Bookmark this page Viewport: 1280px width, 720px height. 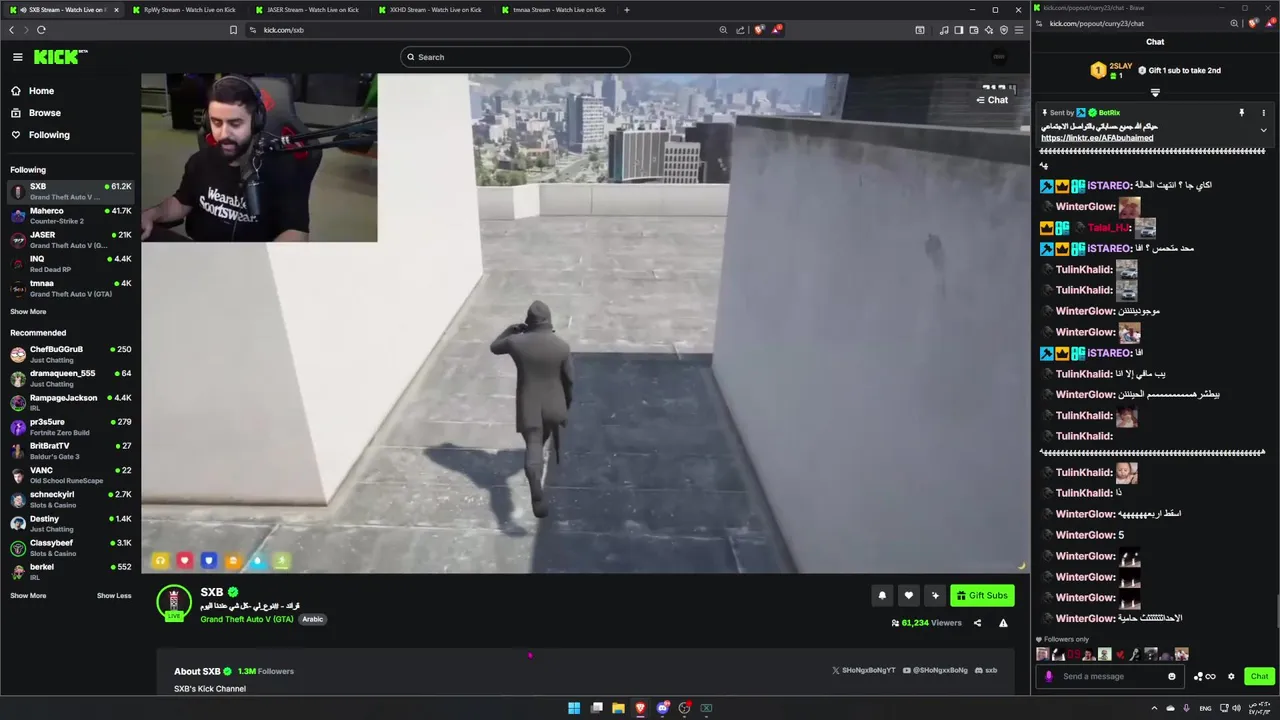[233, 30]
